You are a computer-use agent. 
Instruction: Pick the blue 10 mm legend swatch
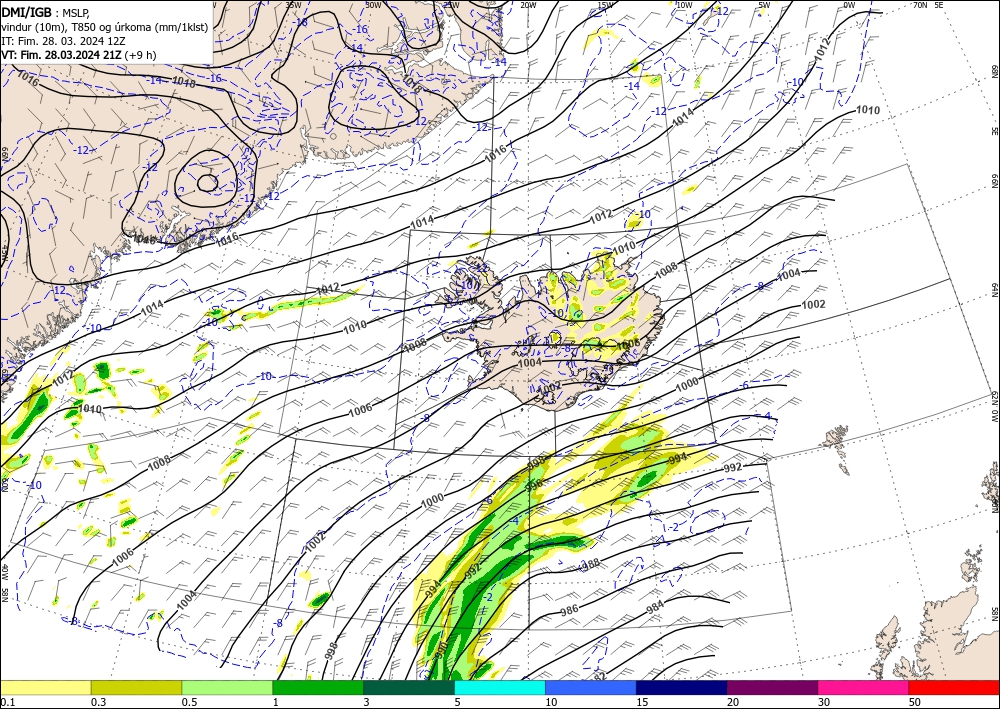(591, 687)
